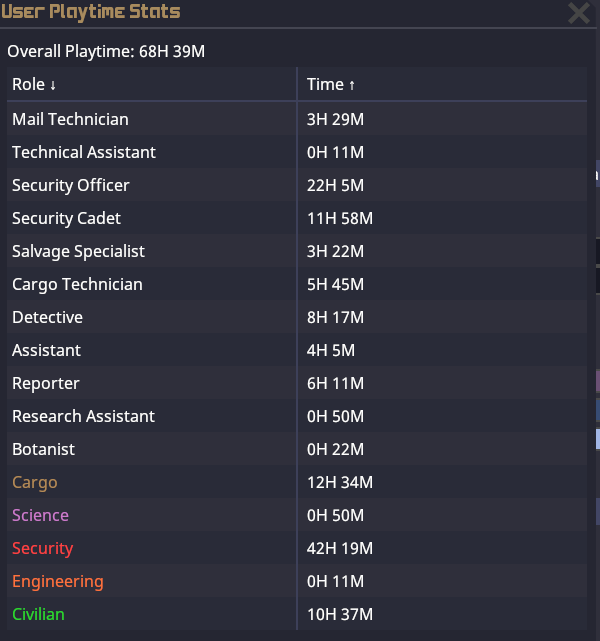Image resolution: width=600 pixels, height=641 pixels.
Task: Select the Botanist role row
Action: [x=43, y=449]
